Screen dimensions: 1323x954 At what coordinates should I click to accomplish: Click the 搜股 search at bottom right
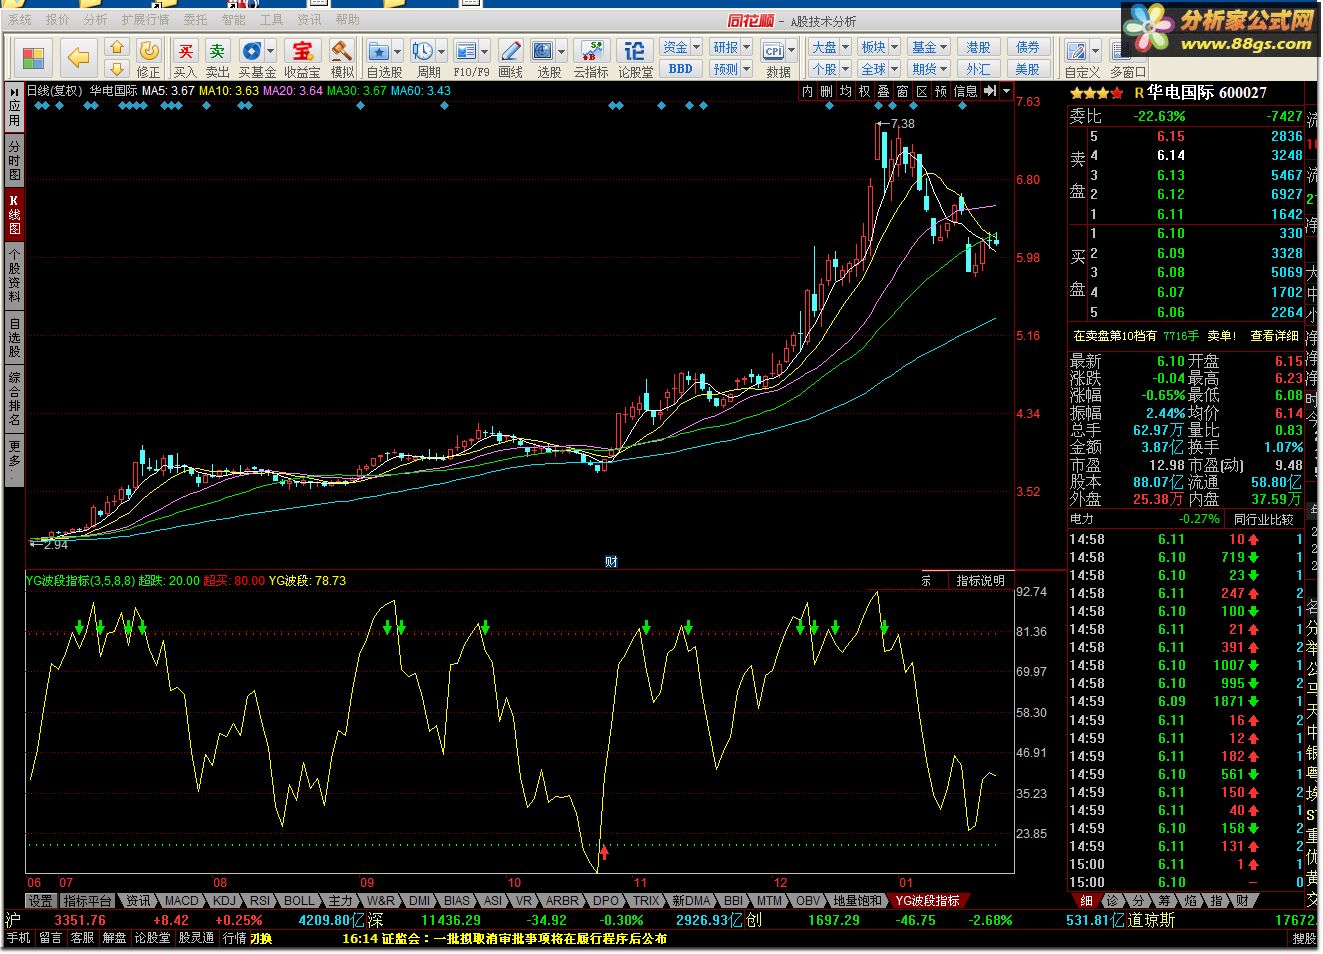tap(1304, 938)
